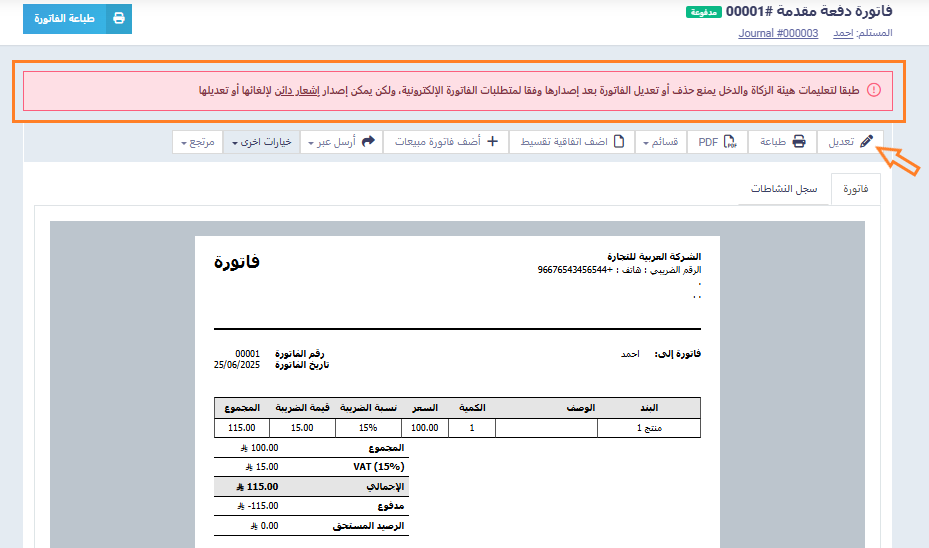Viewport: 929px width, 548px height.
Task: Click اضف اتفاقية تقسيط button
Action: point(572,142)
